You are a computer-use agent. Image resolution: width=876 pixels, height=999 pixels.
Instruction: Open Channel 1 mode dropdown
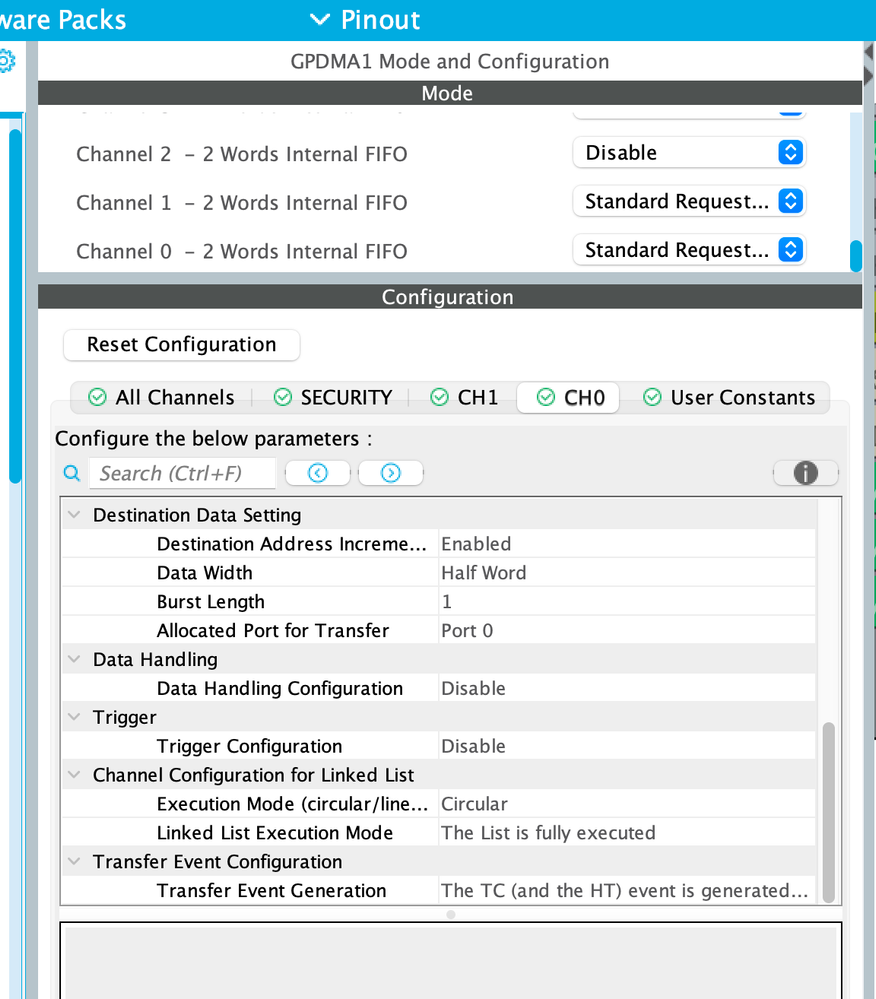click(689, 201)
